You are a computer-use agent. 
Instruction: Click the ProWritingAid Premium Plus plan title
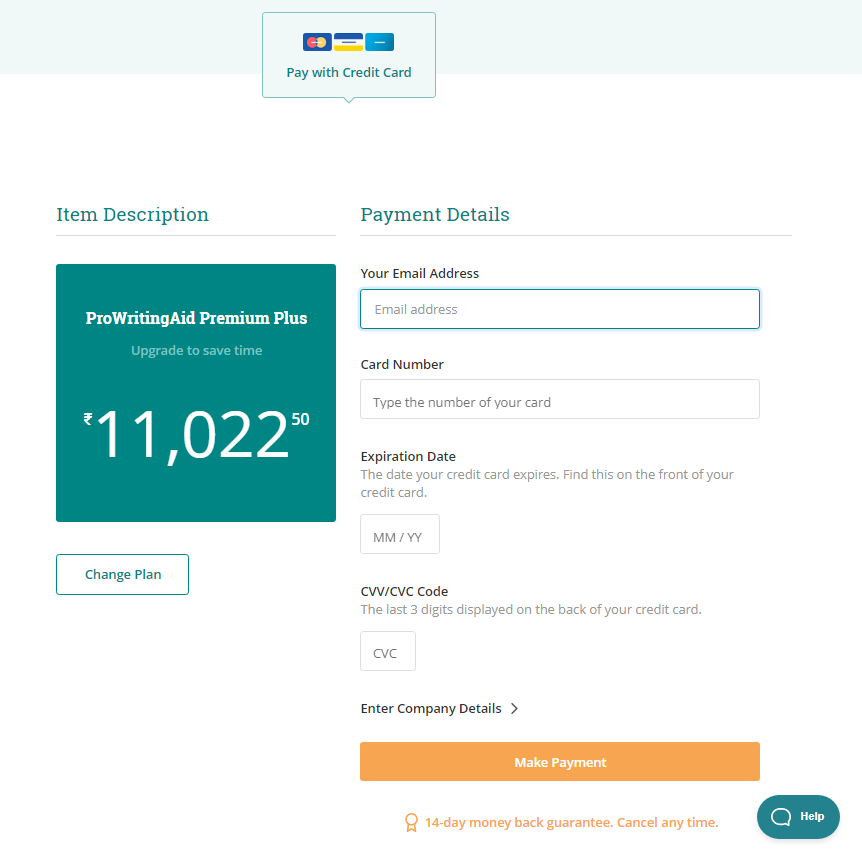click(x=196, y=318)
